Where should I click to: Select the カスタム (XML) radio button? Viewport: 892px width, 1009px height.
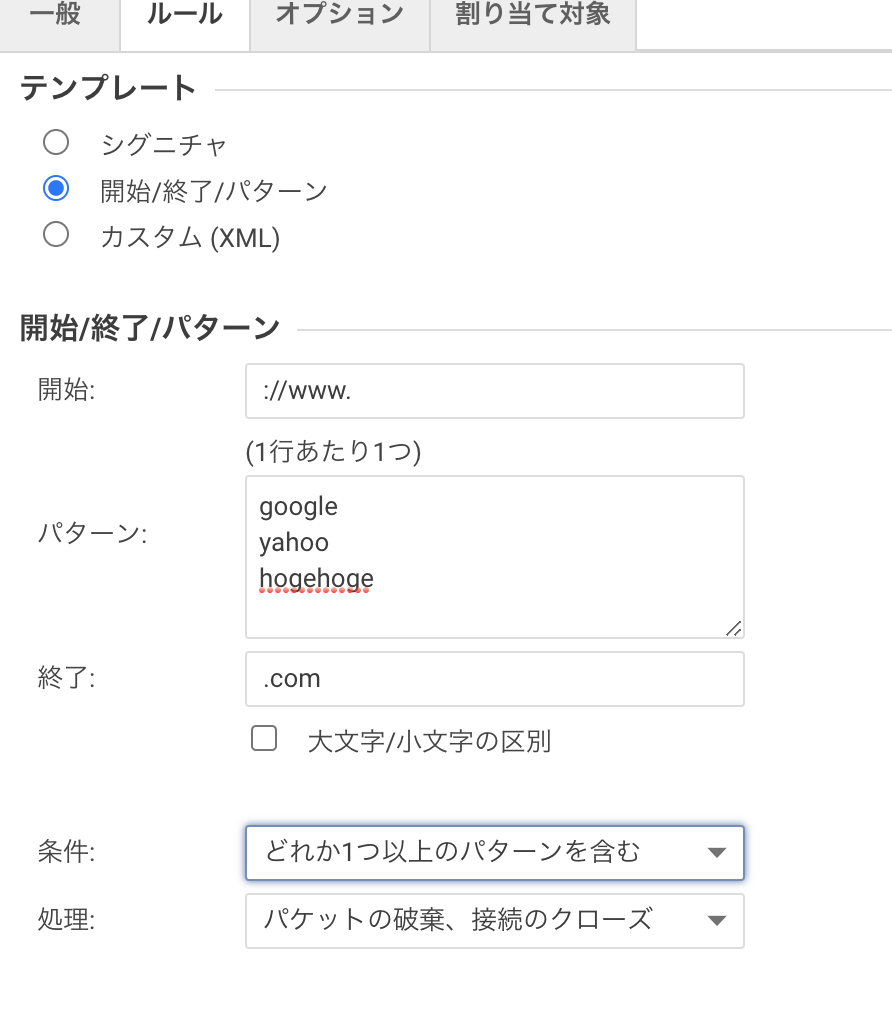coord(56,237)
